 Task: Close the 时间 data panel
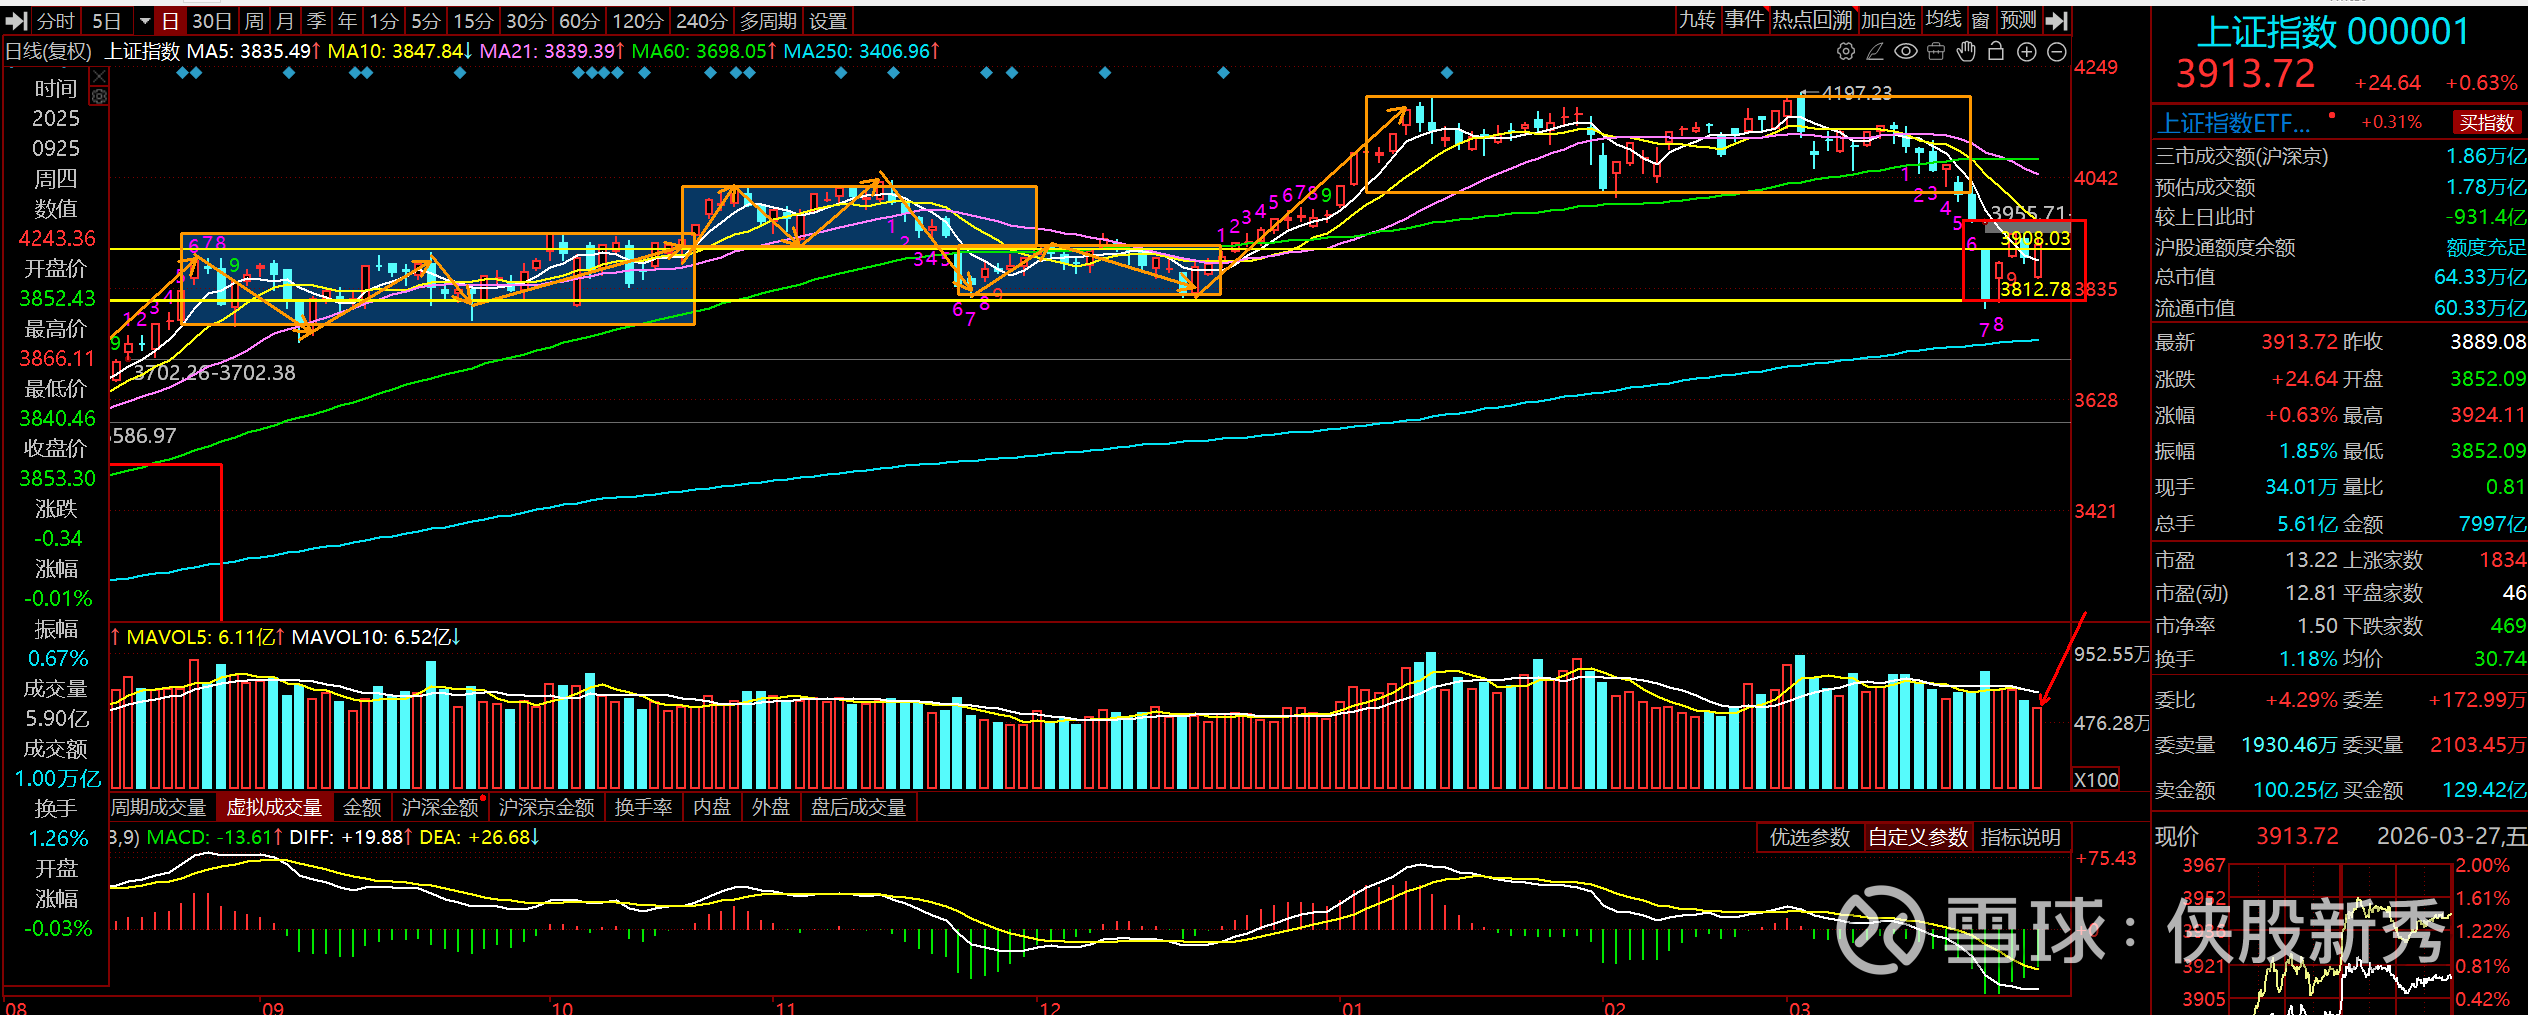(99, 77)
